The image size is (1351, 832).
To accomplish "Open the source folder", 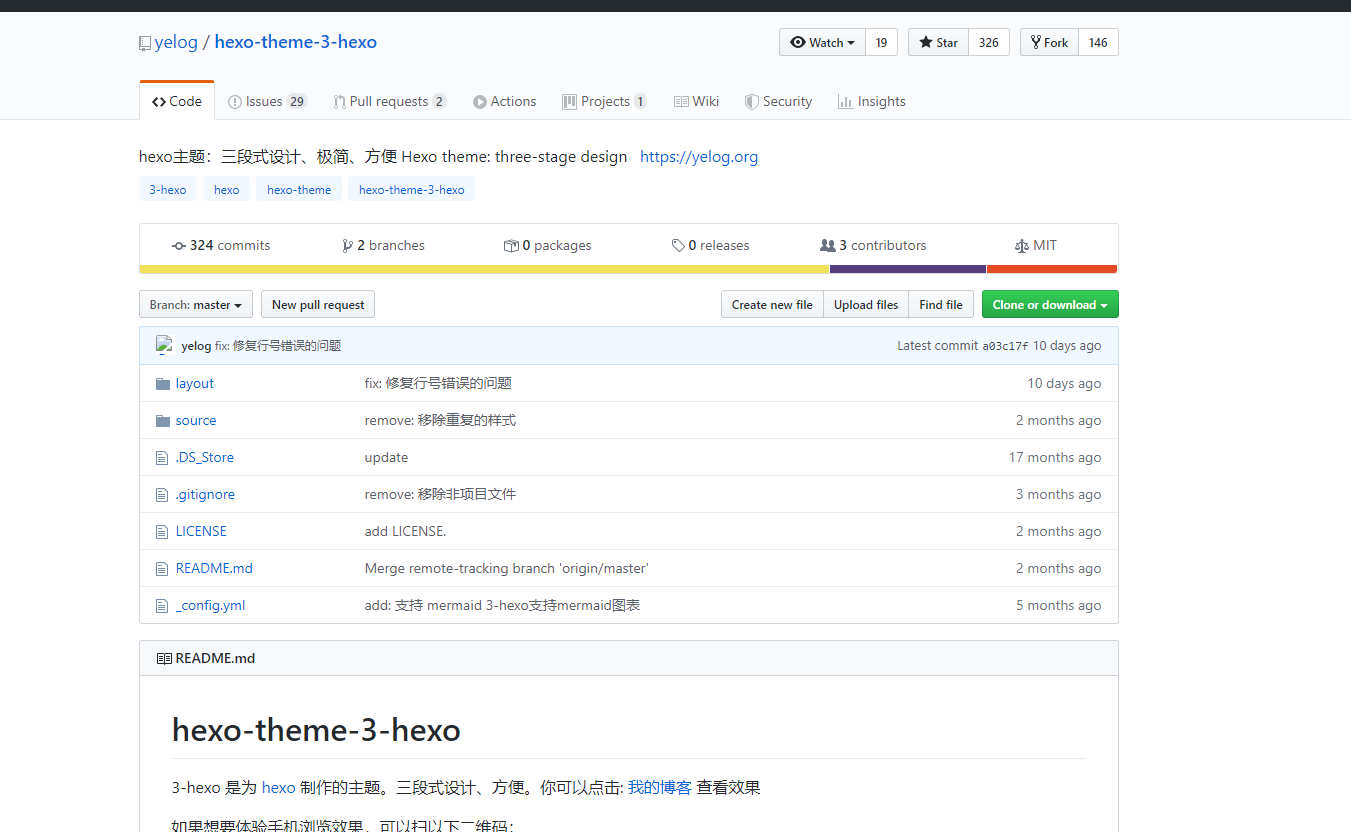I will [x=196, y=421].
